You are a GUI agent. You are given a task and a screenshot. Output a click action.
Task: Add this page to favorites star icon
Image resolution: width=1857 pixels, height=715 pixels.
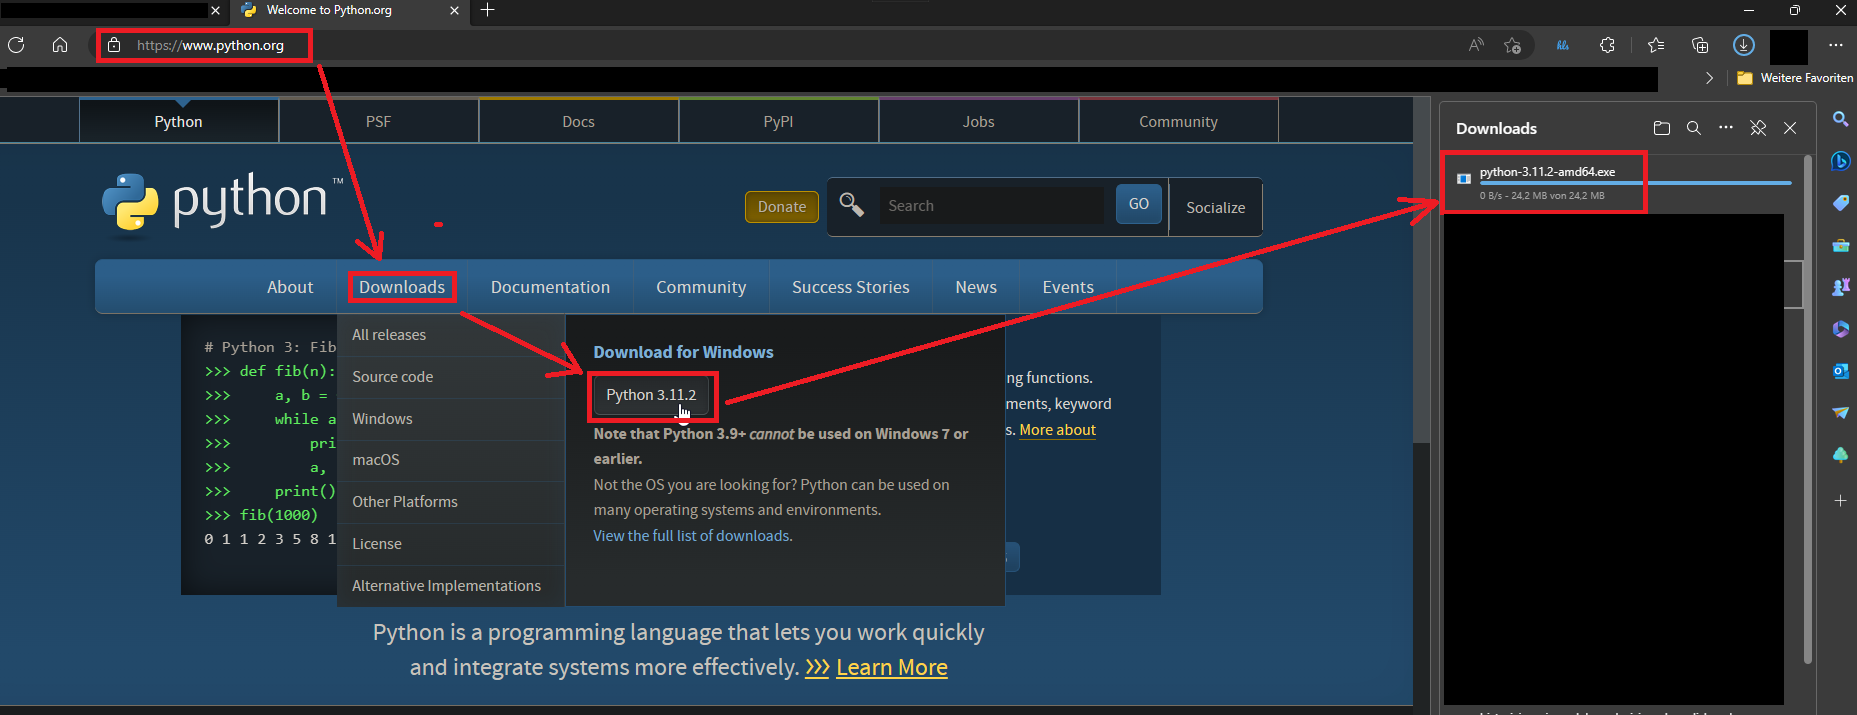[x=1512, y=45]
